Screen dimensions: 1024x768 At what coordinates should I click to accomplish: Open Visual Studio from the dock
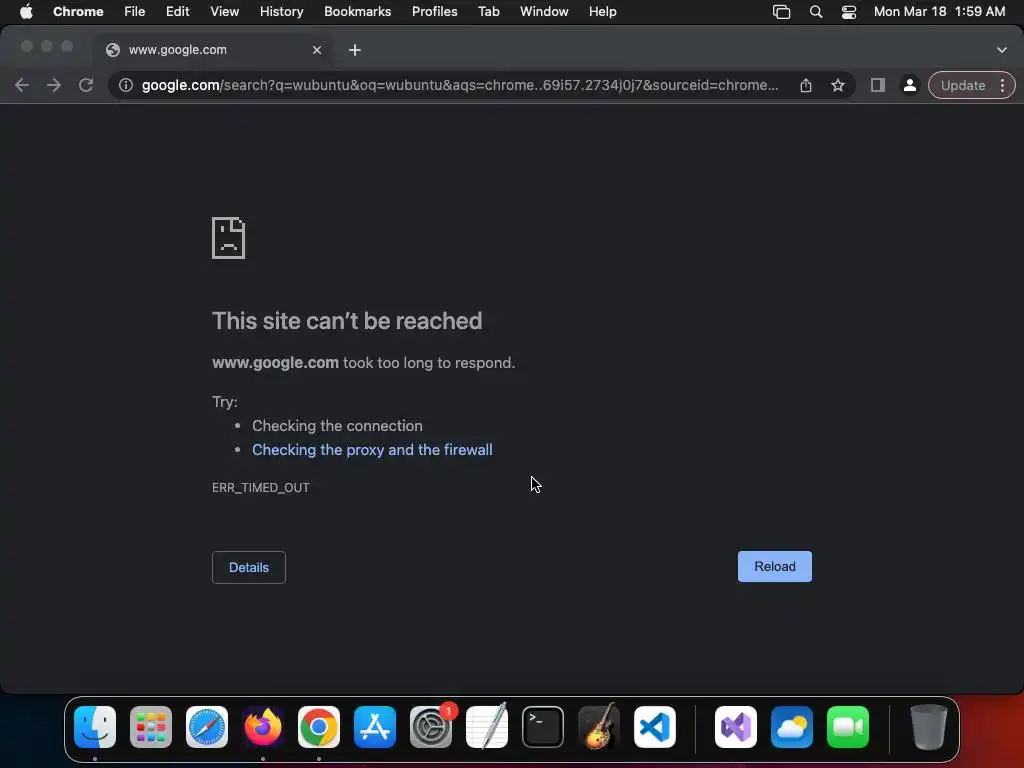coord(736,727)
